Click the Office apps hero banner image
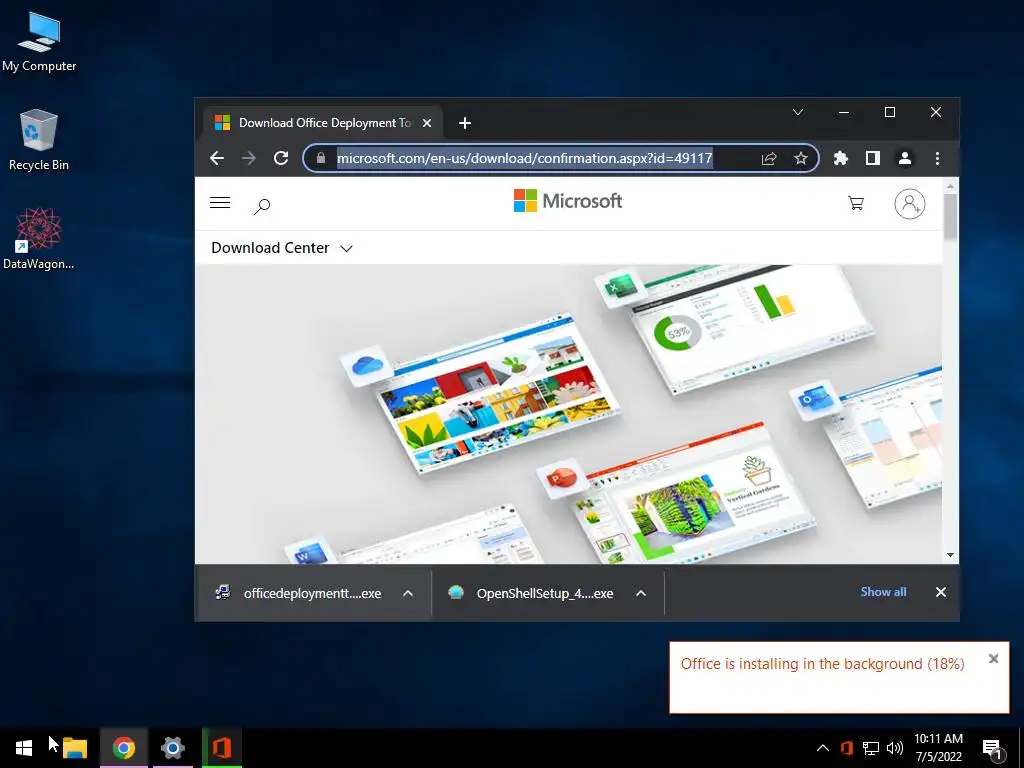Screen dimensions: 1024x768 coord(568,414)
